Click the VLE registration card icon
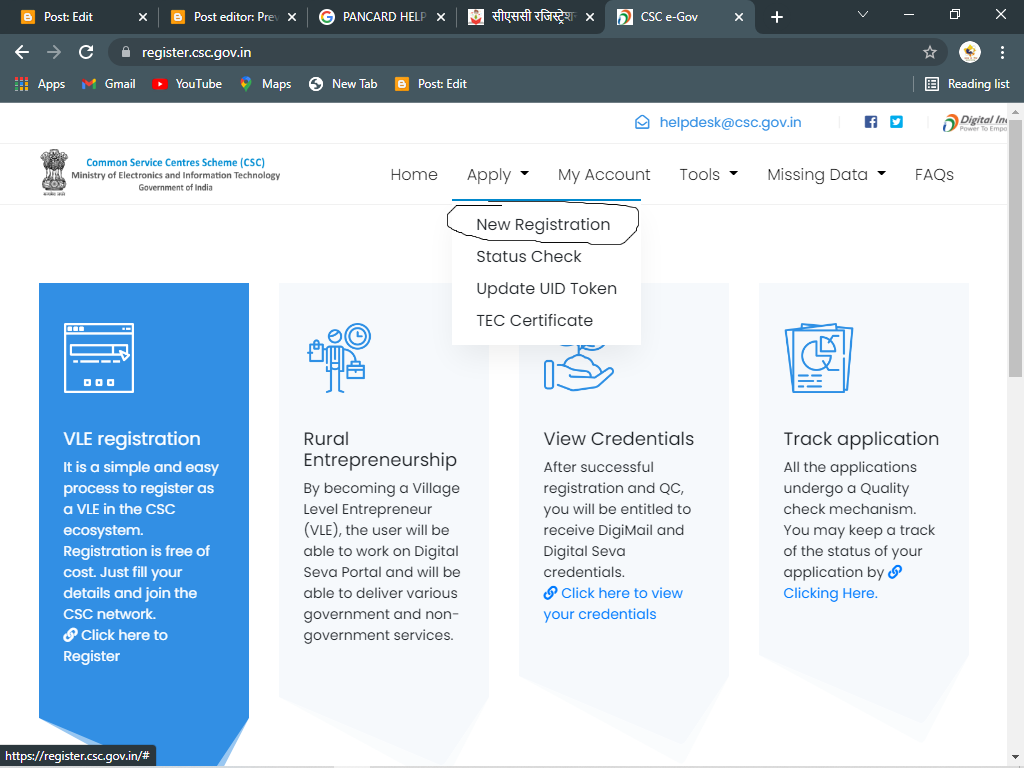1024x768 pixels. pyautogui.click(x=99, y=358)
